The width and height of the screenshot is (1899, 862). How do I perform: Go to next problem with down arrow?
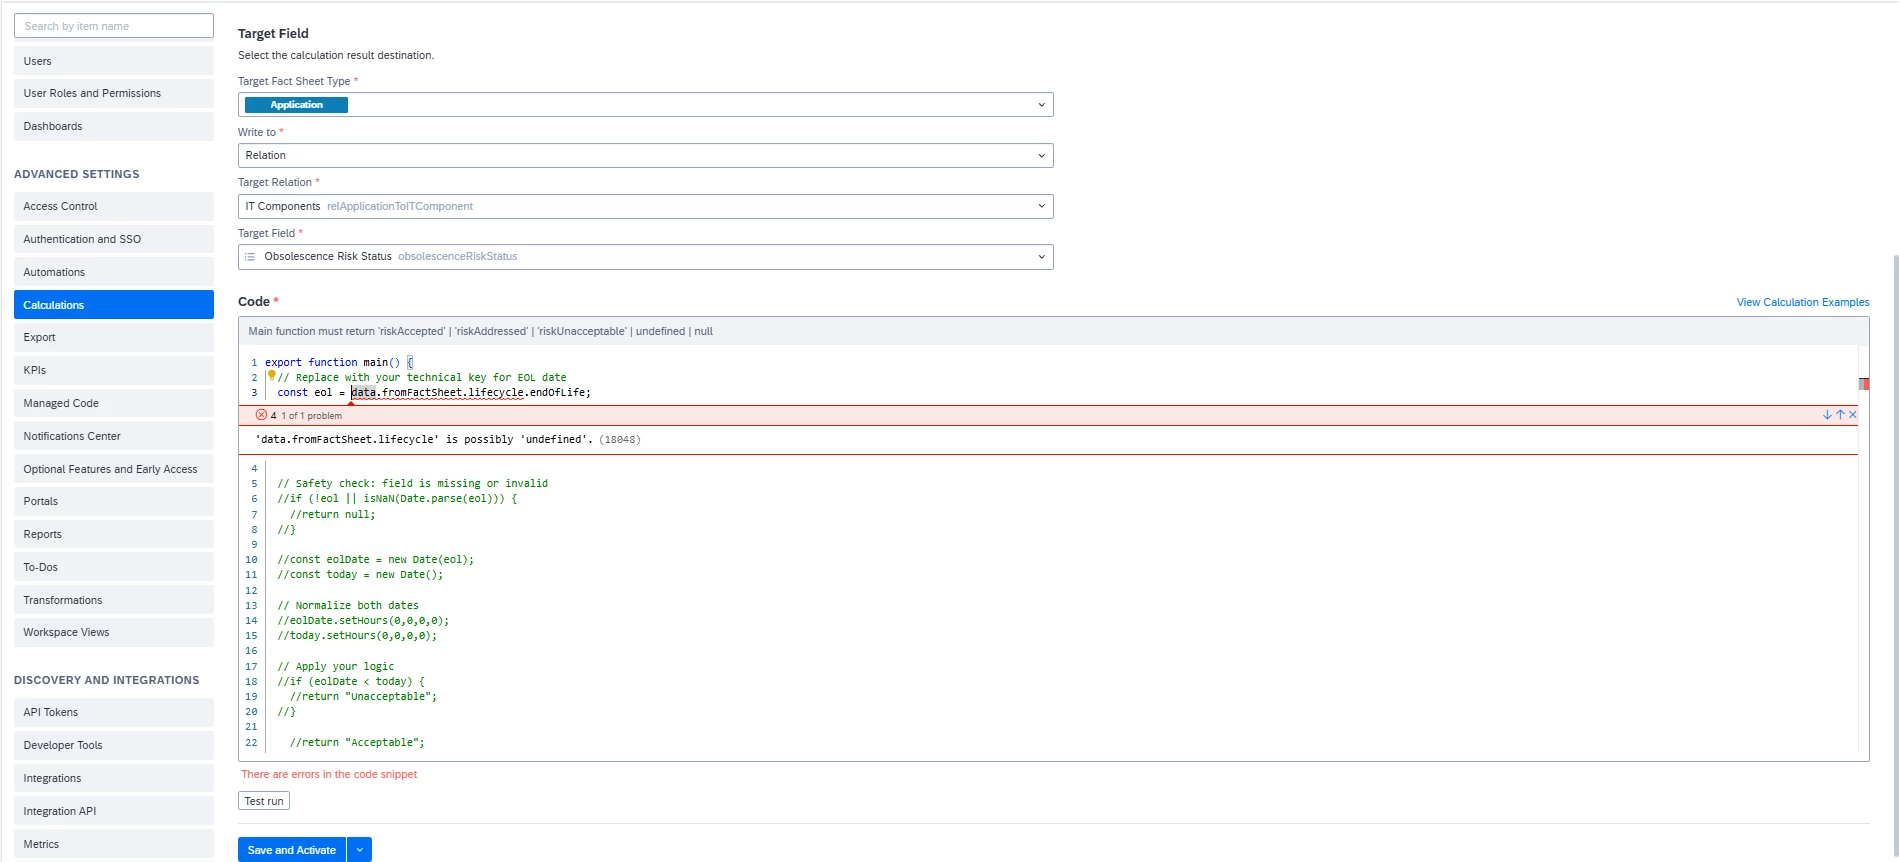click(1827, 415)
